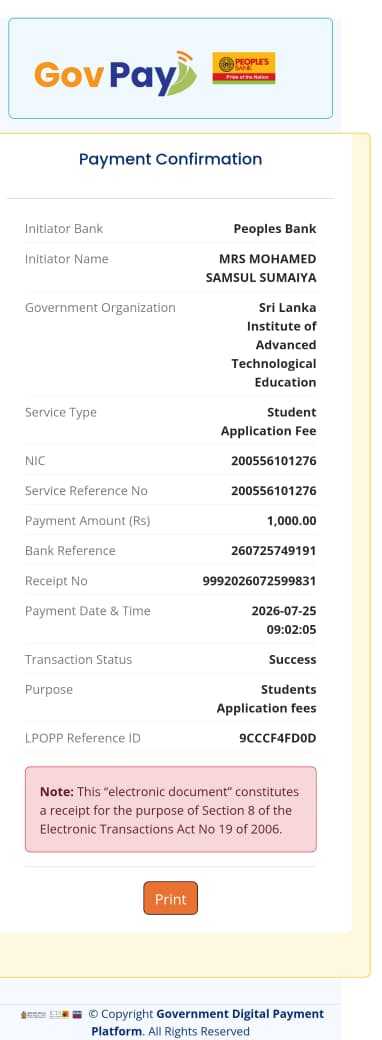Click the Payment Confirmation heading
The image size is (382, 1040).
(170, 159)
